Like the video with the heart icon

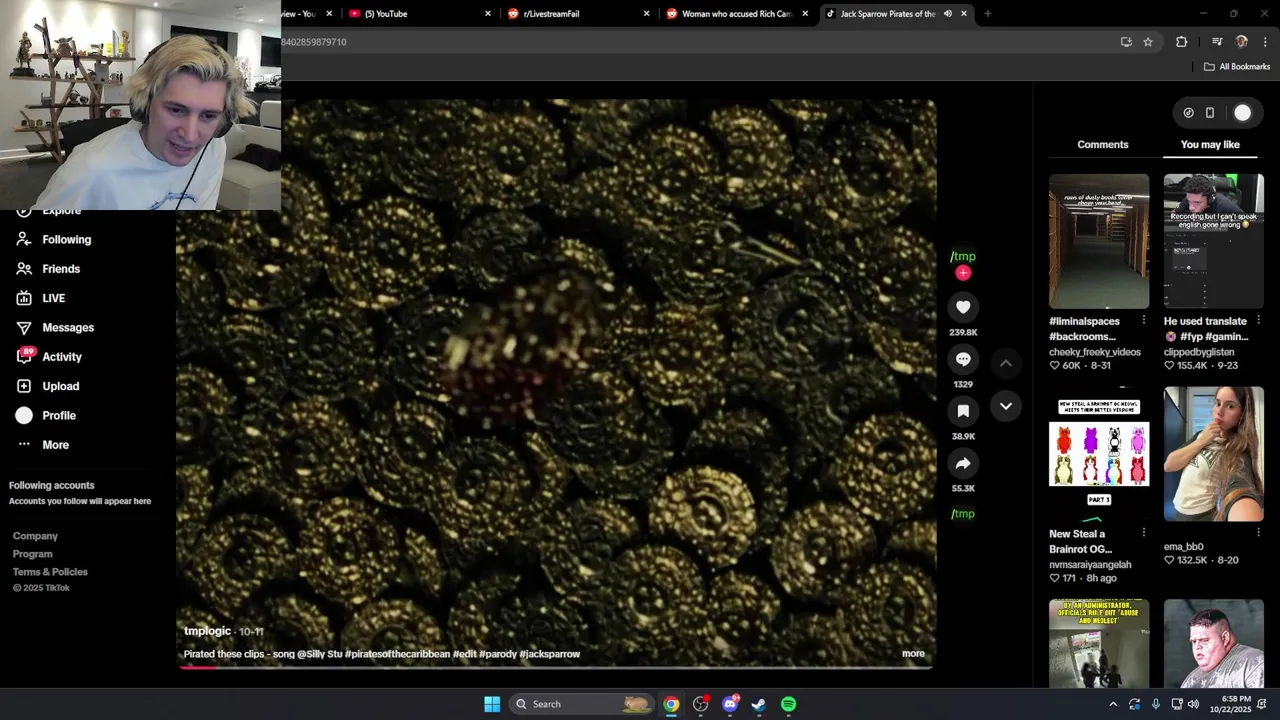point(963,308)
